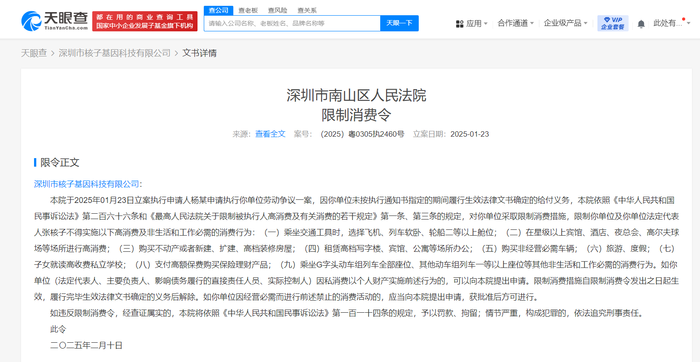The image size is (700, 362).
Task: Click 深圳市核子基因科技有限公司 breadcrumb link
Action: pos(115,53)
